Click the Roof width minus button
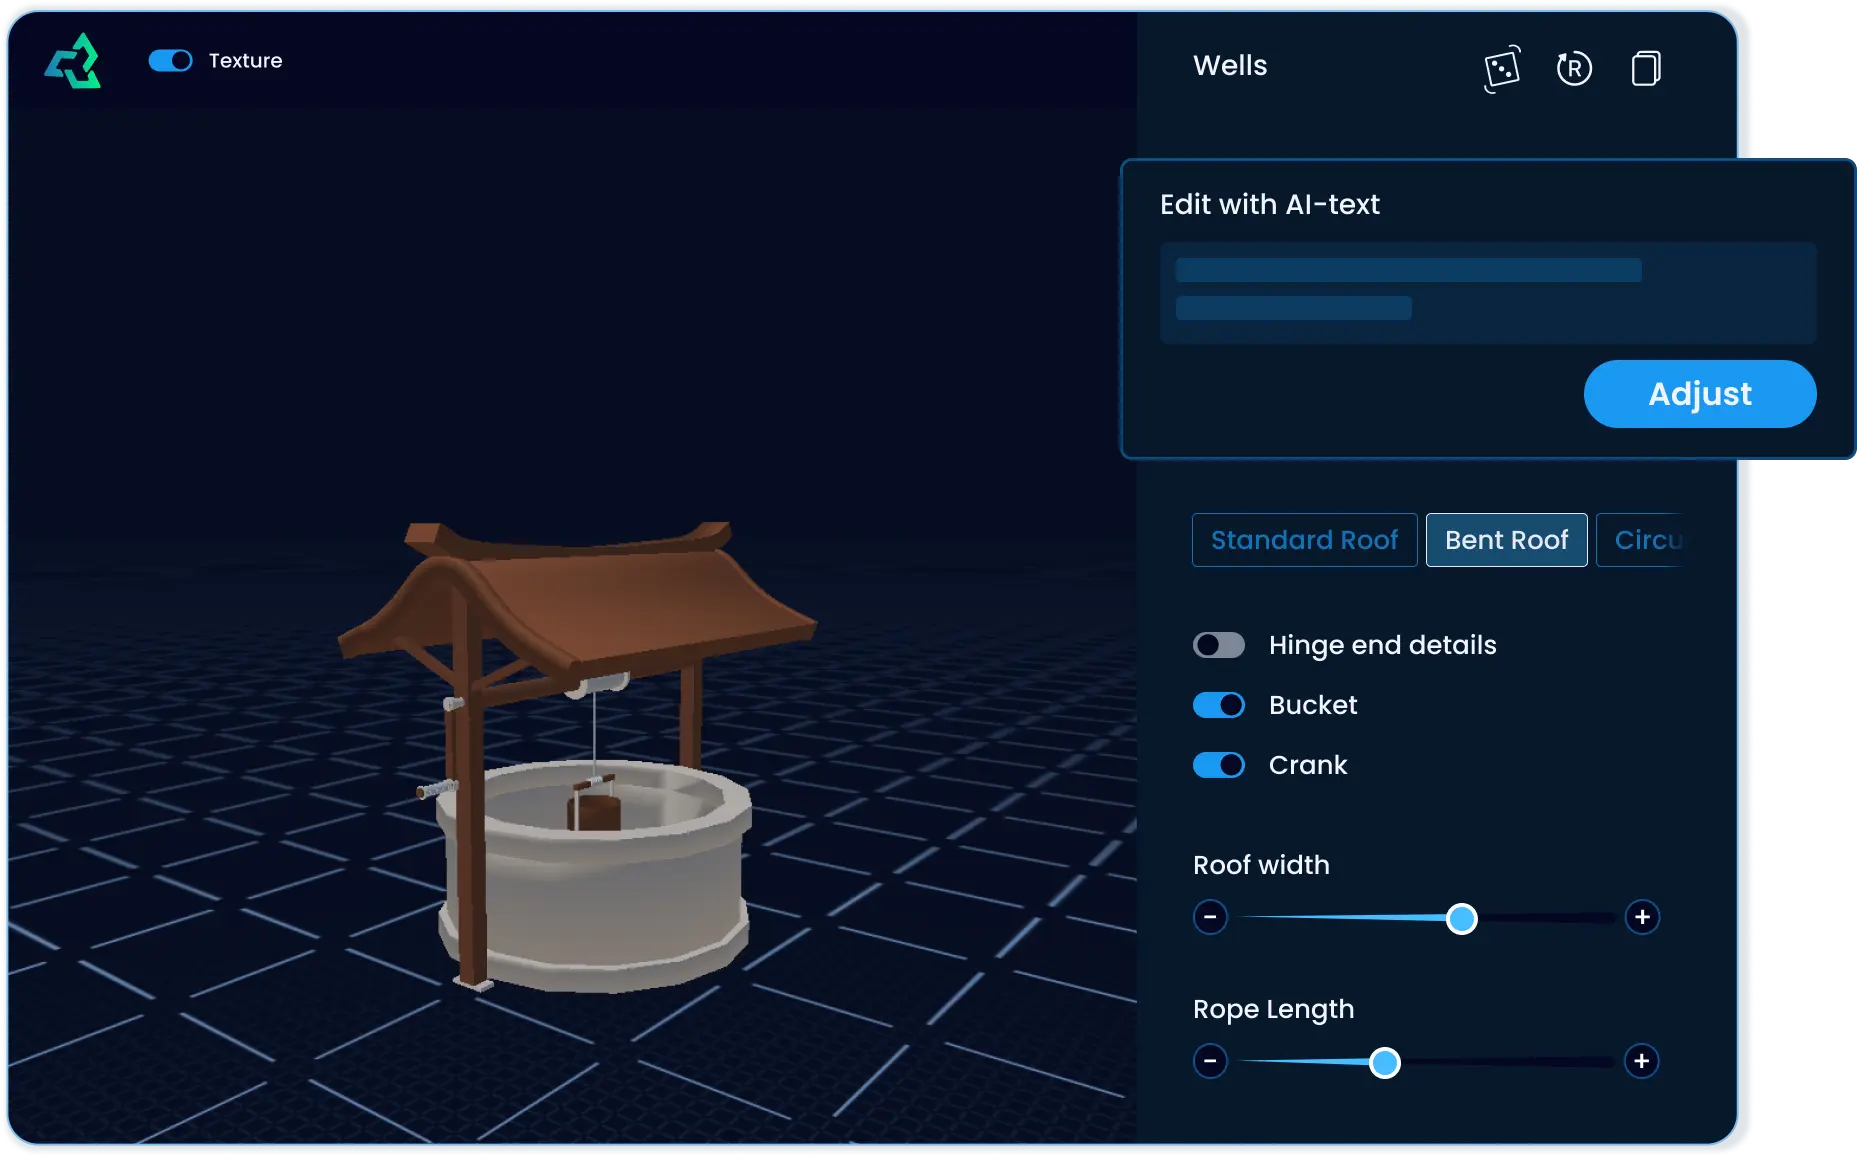The height and width of the screenshot is (1157, 1857). click(x=1210, y=917)
